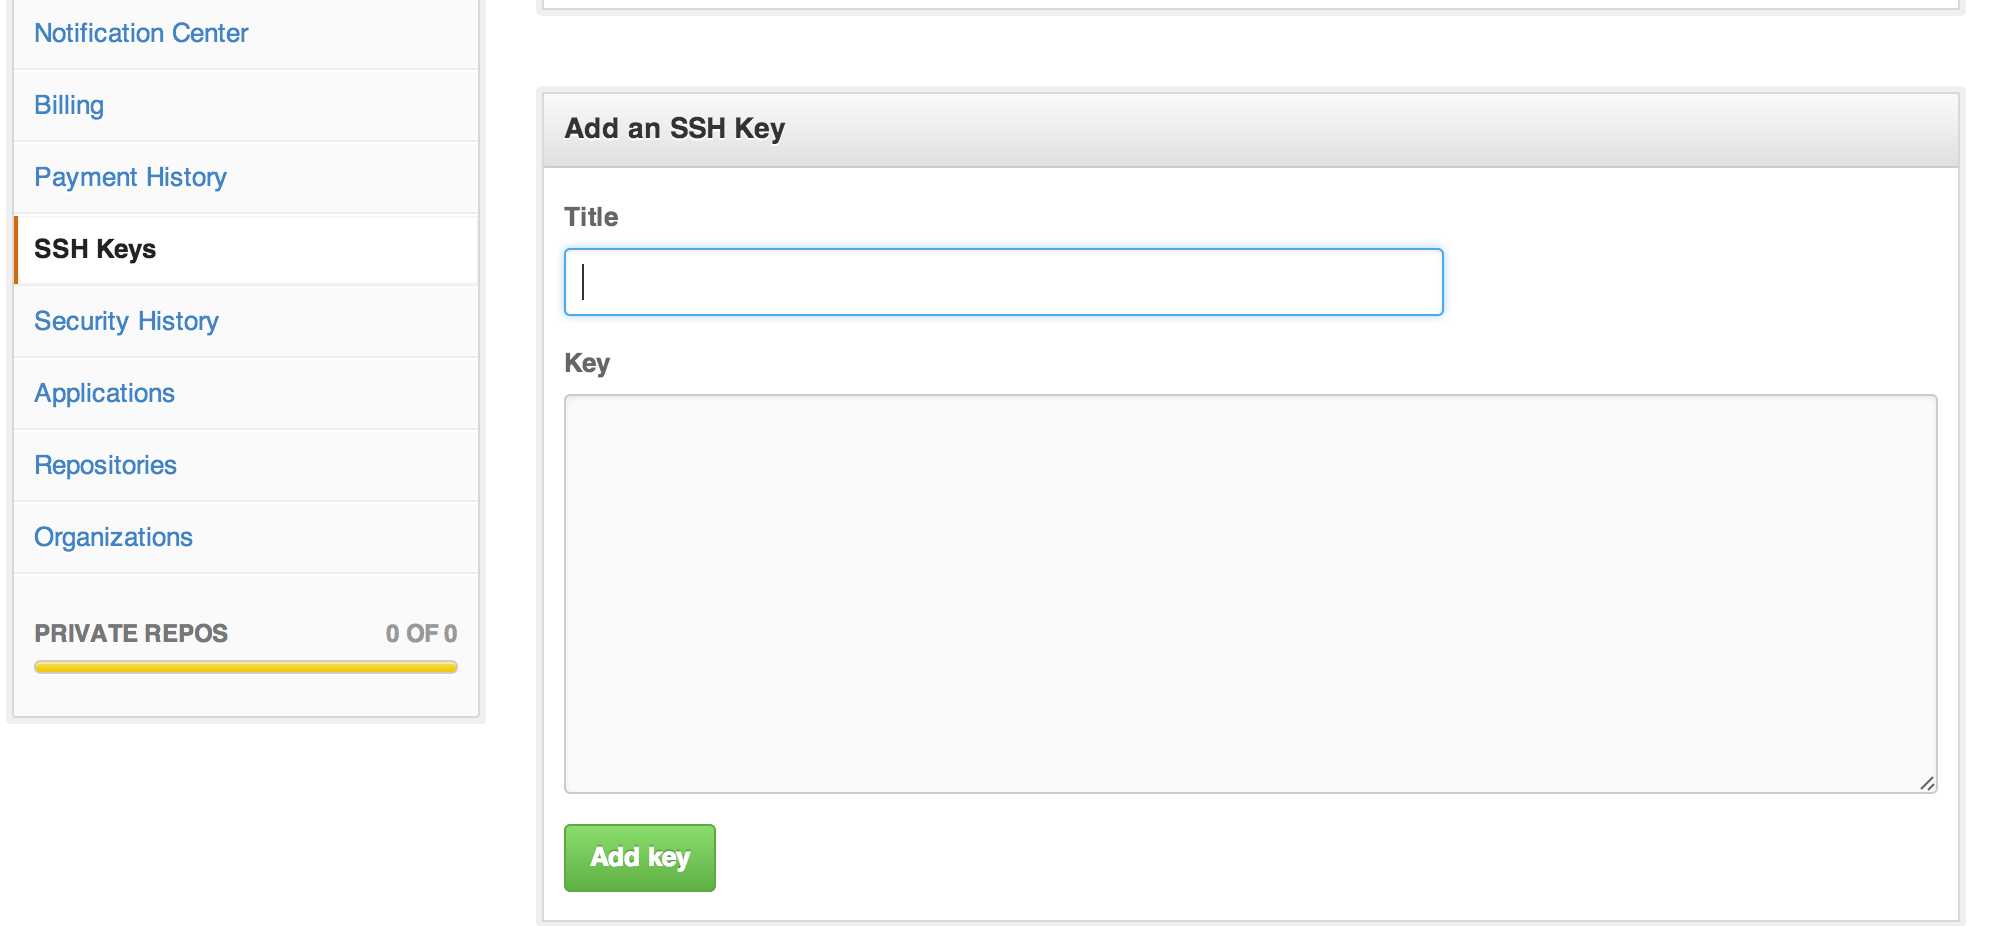Grab the Key textarea resize handle

click(1927, 784)
